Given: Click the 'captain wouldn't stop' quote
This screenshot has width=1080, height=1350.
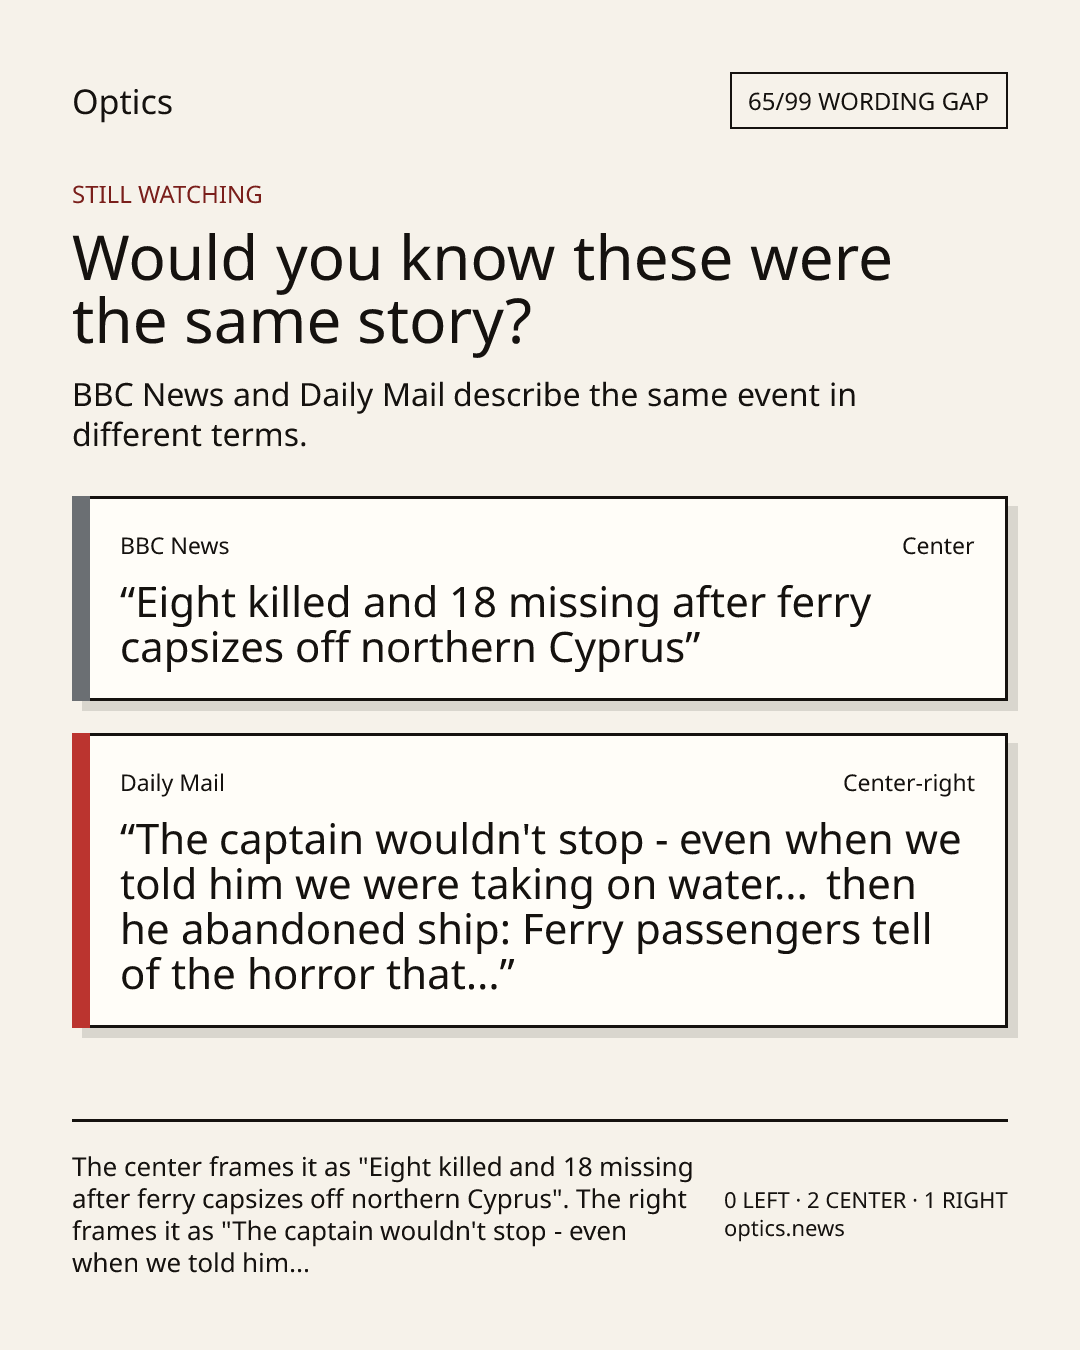Looking at the screenshot, I should pyautogui.click(x=540, y=907).
